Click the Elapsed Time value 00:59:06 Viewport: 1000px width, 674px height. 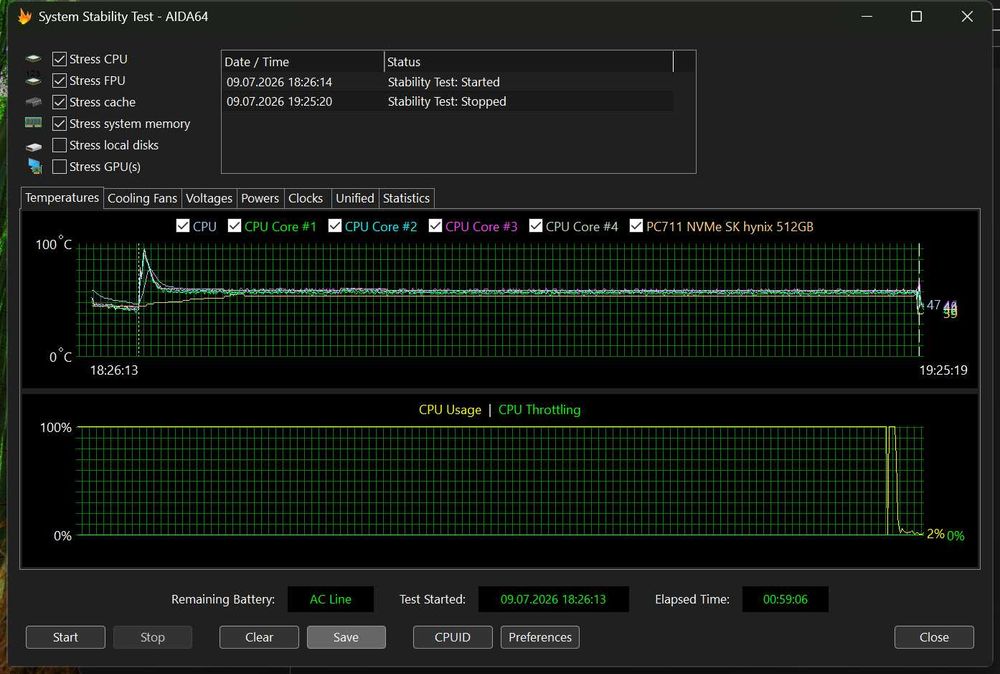(x=785, y=599)
